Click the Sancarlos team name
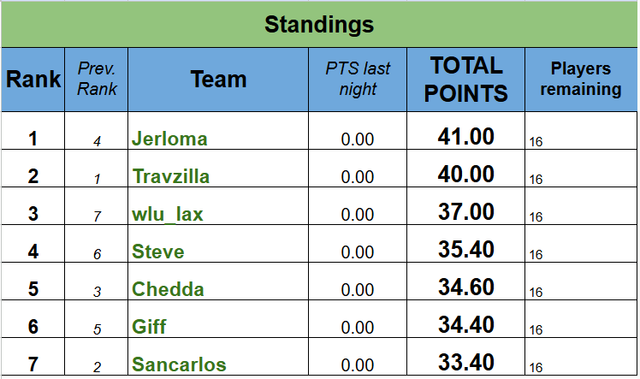640x379 pixels. 179,364
